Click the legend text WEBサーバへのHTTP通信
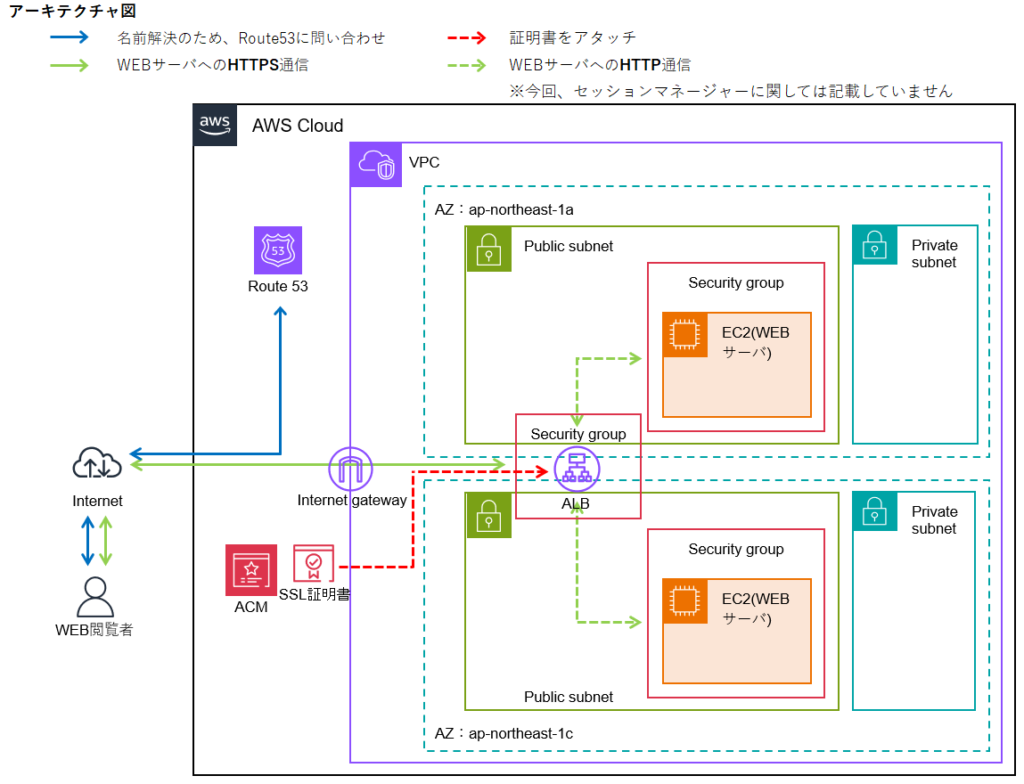Screen dimensions: 1024x784 [x=600, y=65]
